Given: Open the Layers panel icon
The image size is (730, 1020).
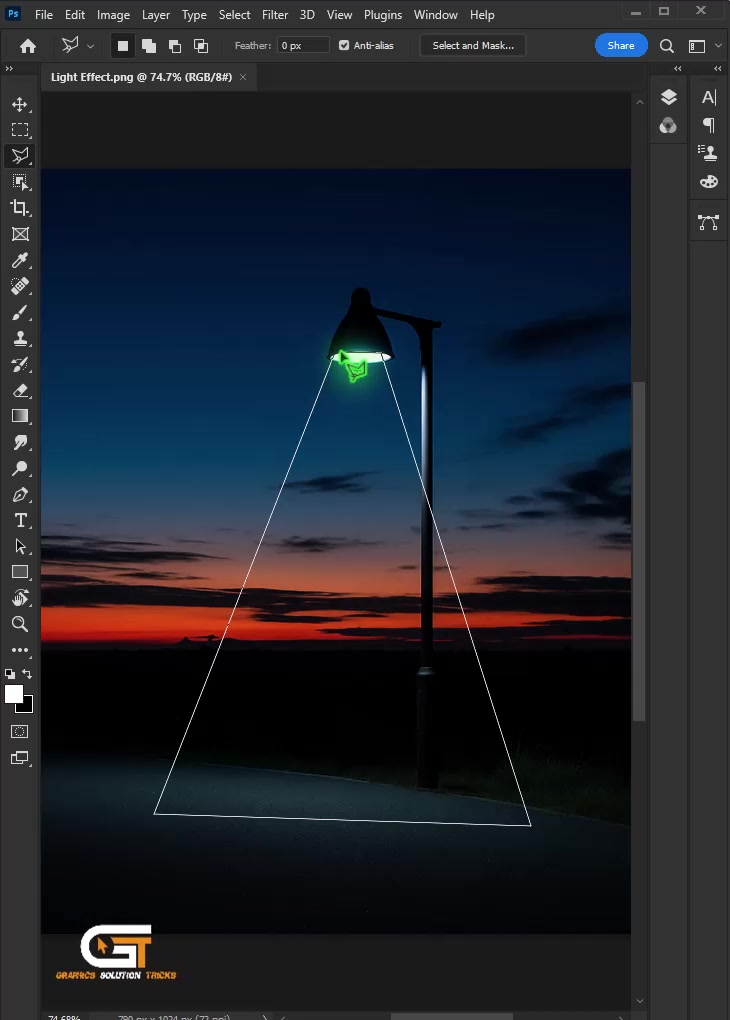Looking at the screenshot, I should pyautogui.click(x=668, y=98).
